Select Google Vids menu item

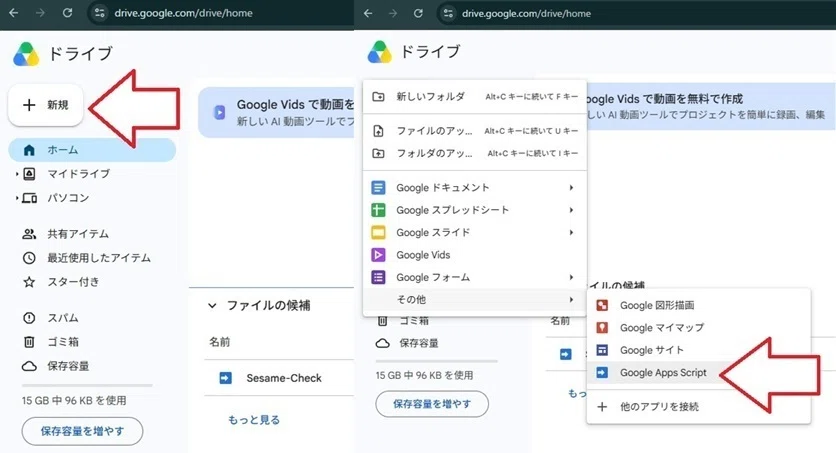tap(475, 255)
